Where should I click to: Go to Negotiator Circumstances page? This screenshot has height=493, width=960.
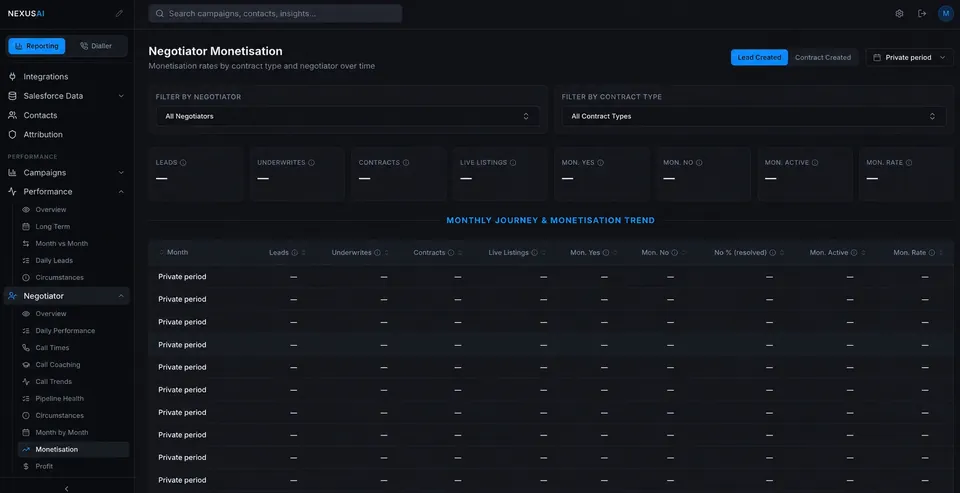coord(59,416)
